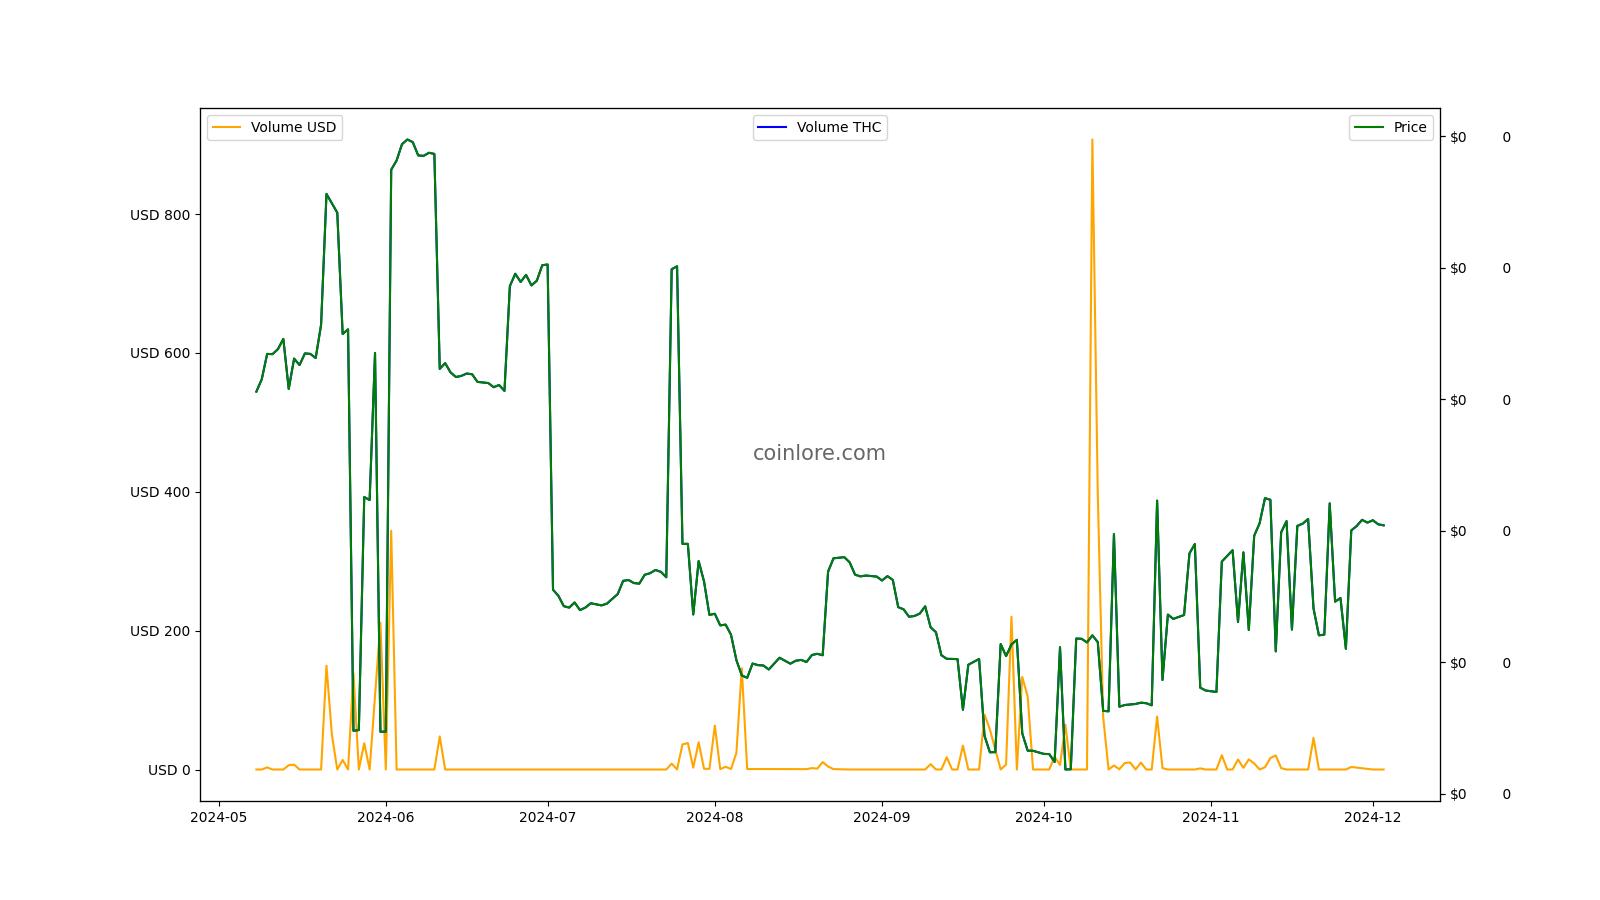Click the 2024-12 date label

pyautogui.click(x=1372, y=817)
